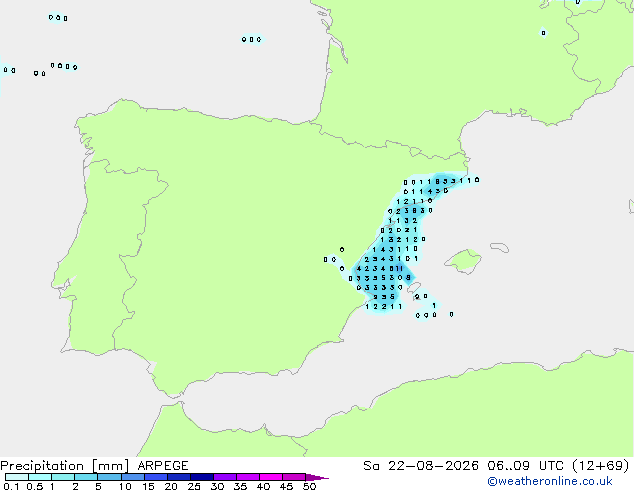The image size is (634, 490).
Task: Click the 40–45 mm magenta legend swatch
Action: (x=271, y=477)
